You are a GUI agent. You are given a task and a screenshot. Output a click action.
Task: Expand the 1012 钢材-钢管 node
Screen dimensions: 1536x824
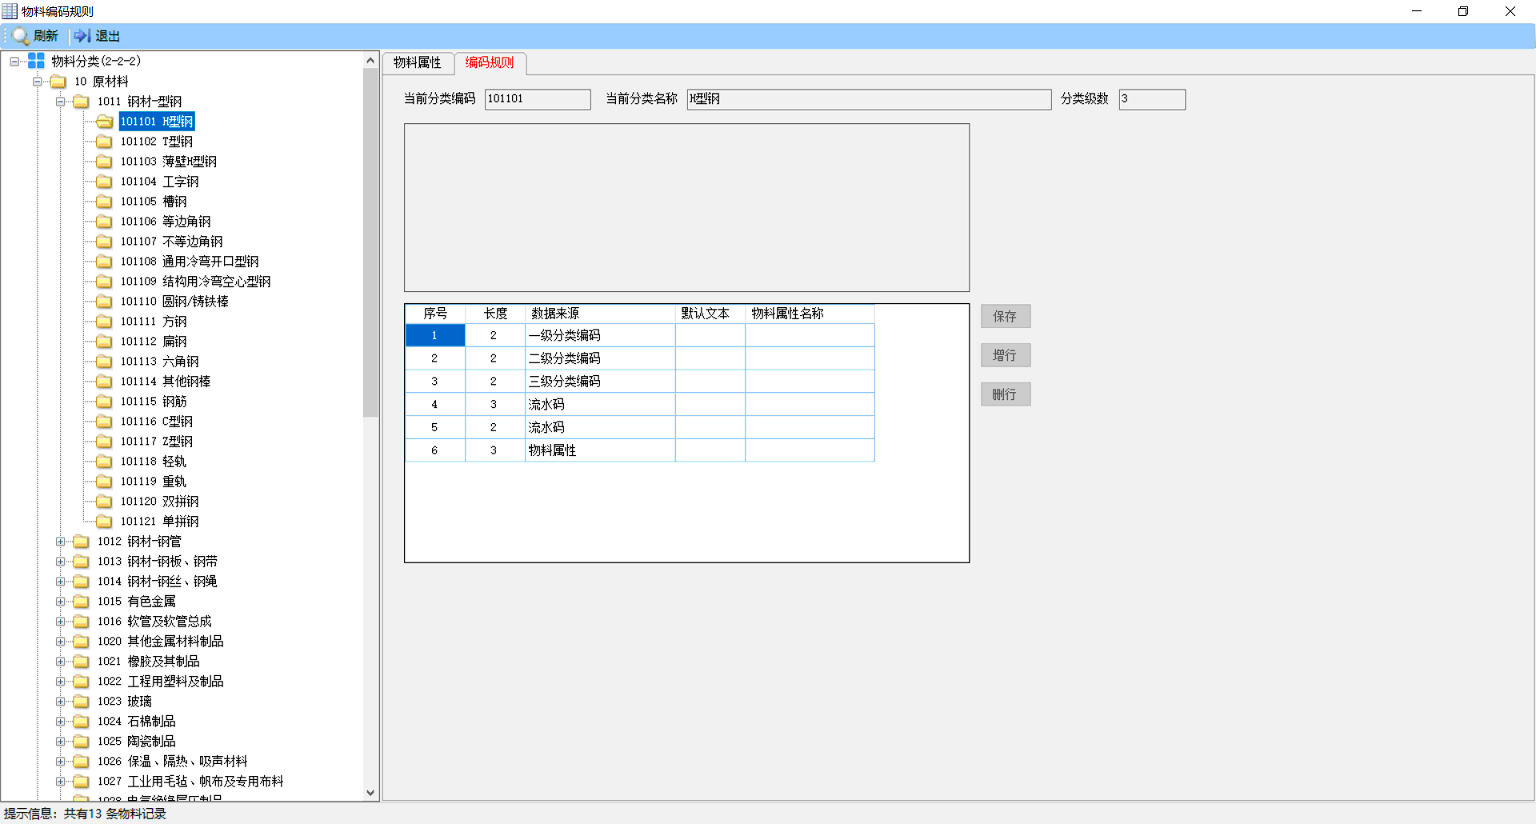coord(60,541)
